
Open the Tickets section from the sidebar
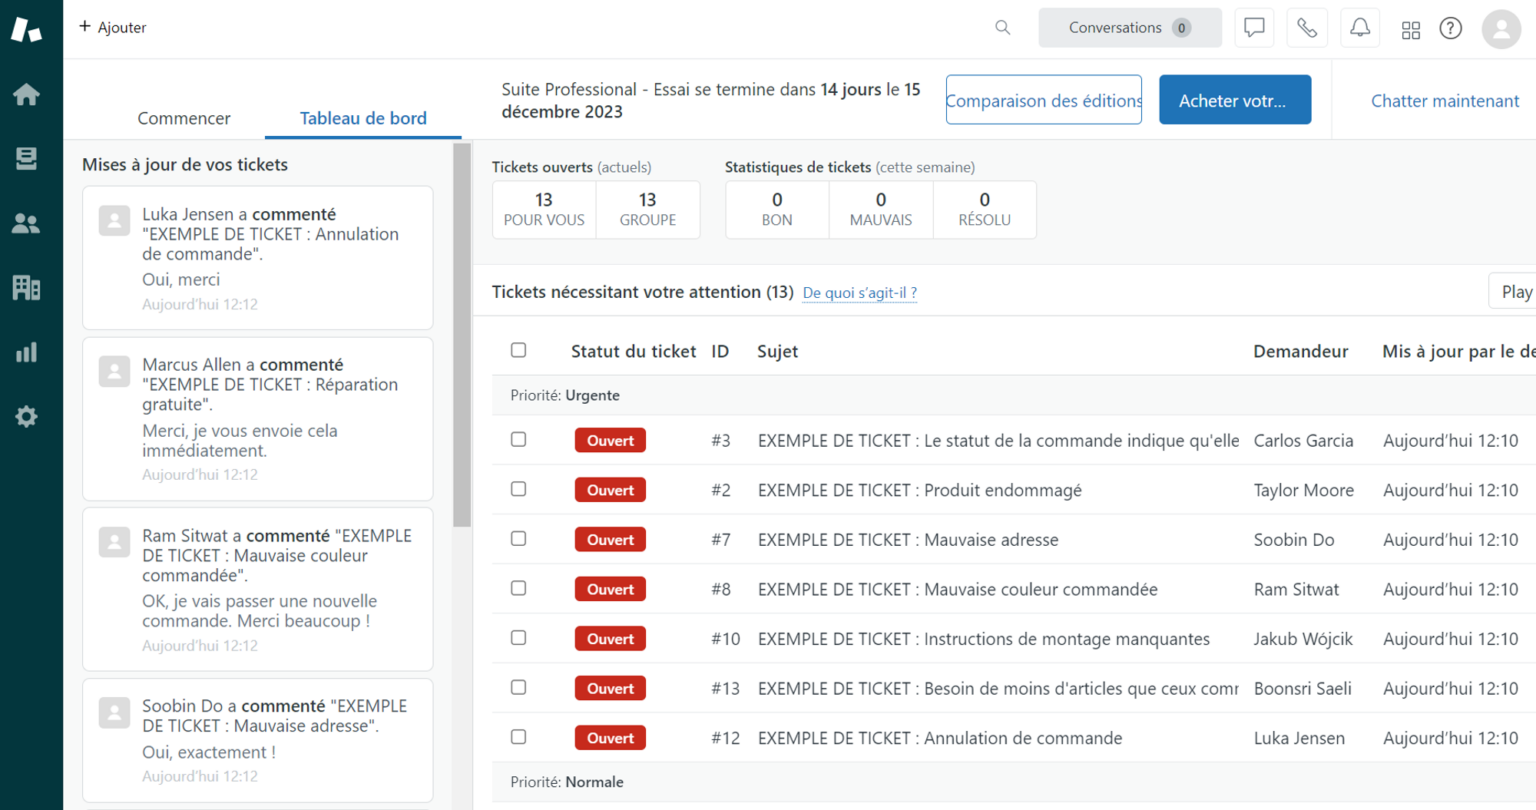pos(27,158)
